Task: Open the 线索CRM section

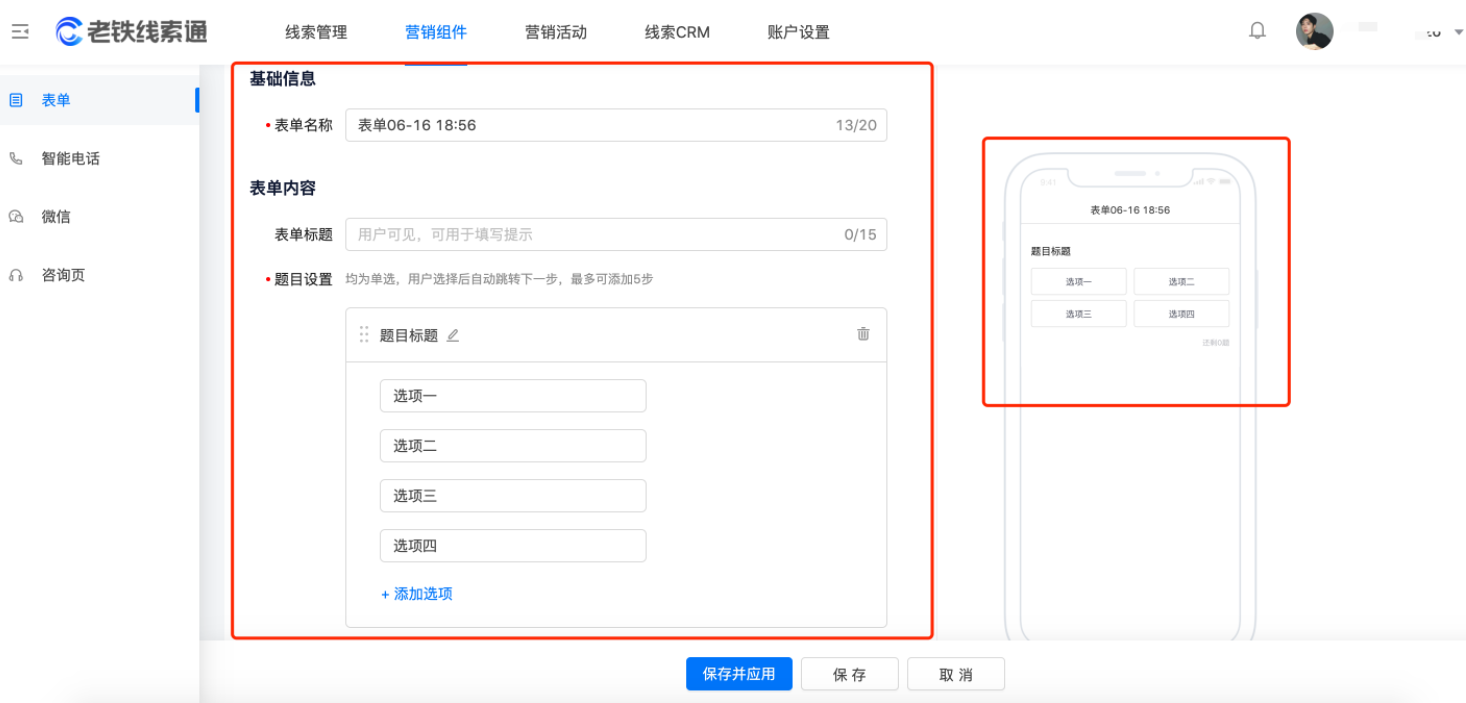Action: (x=676, y=32)
